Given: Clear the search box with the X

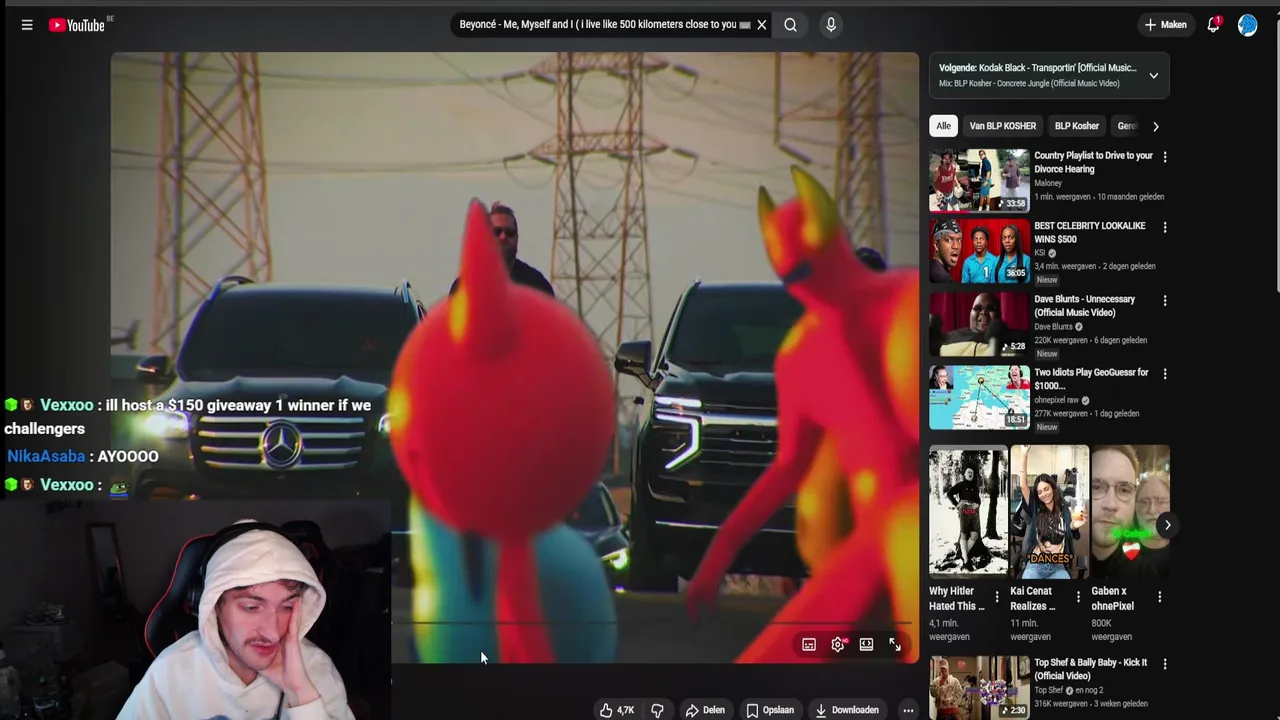Looking at the screenshot, I should (x=761, y=25).
